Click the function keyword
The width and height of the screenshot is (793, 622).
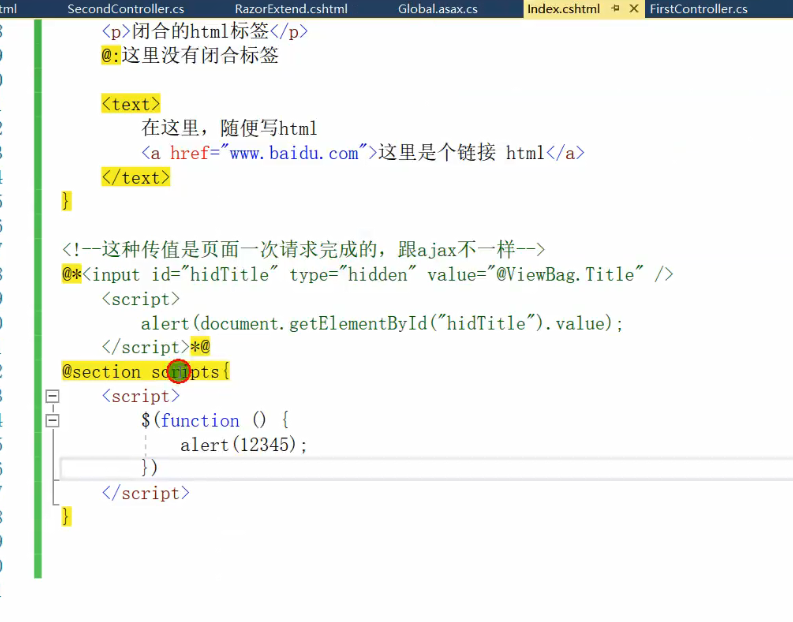[x=200, y=420]
